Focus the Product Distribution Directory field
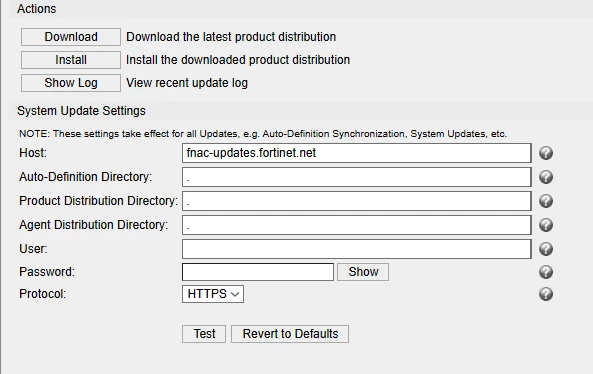Screen dimensions: 593x374 tap(357, 201)
